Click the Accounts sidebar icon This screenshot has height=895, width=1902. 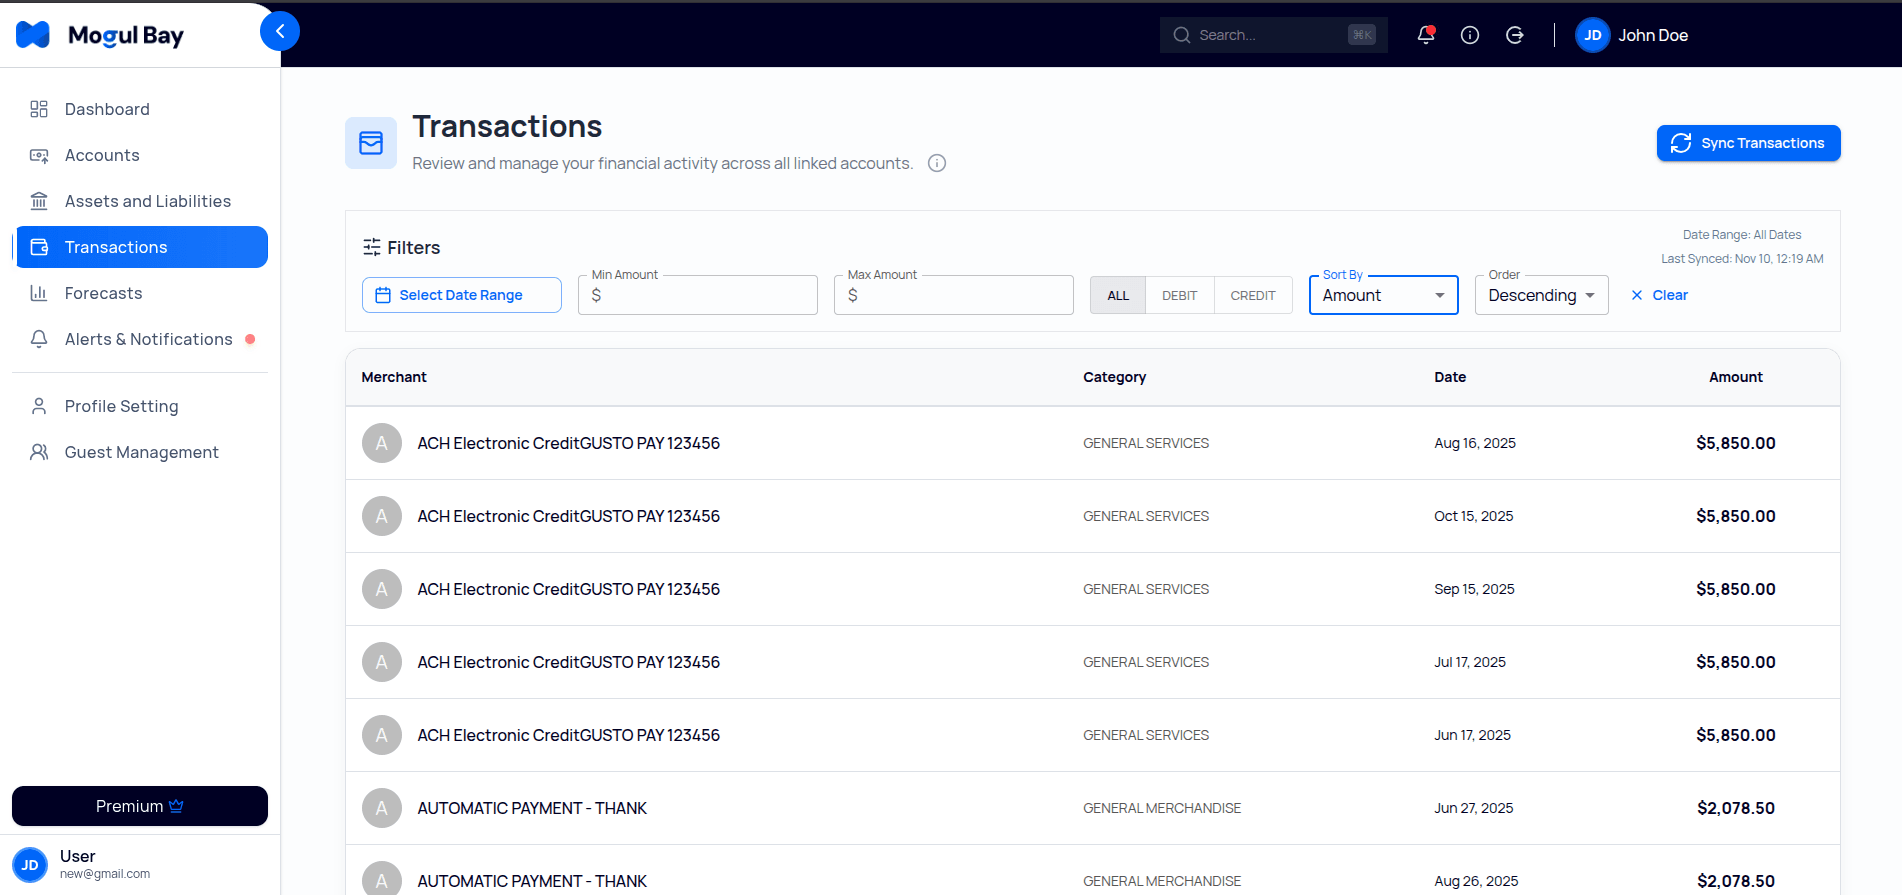(39, 155)
